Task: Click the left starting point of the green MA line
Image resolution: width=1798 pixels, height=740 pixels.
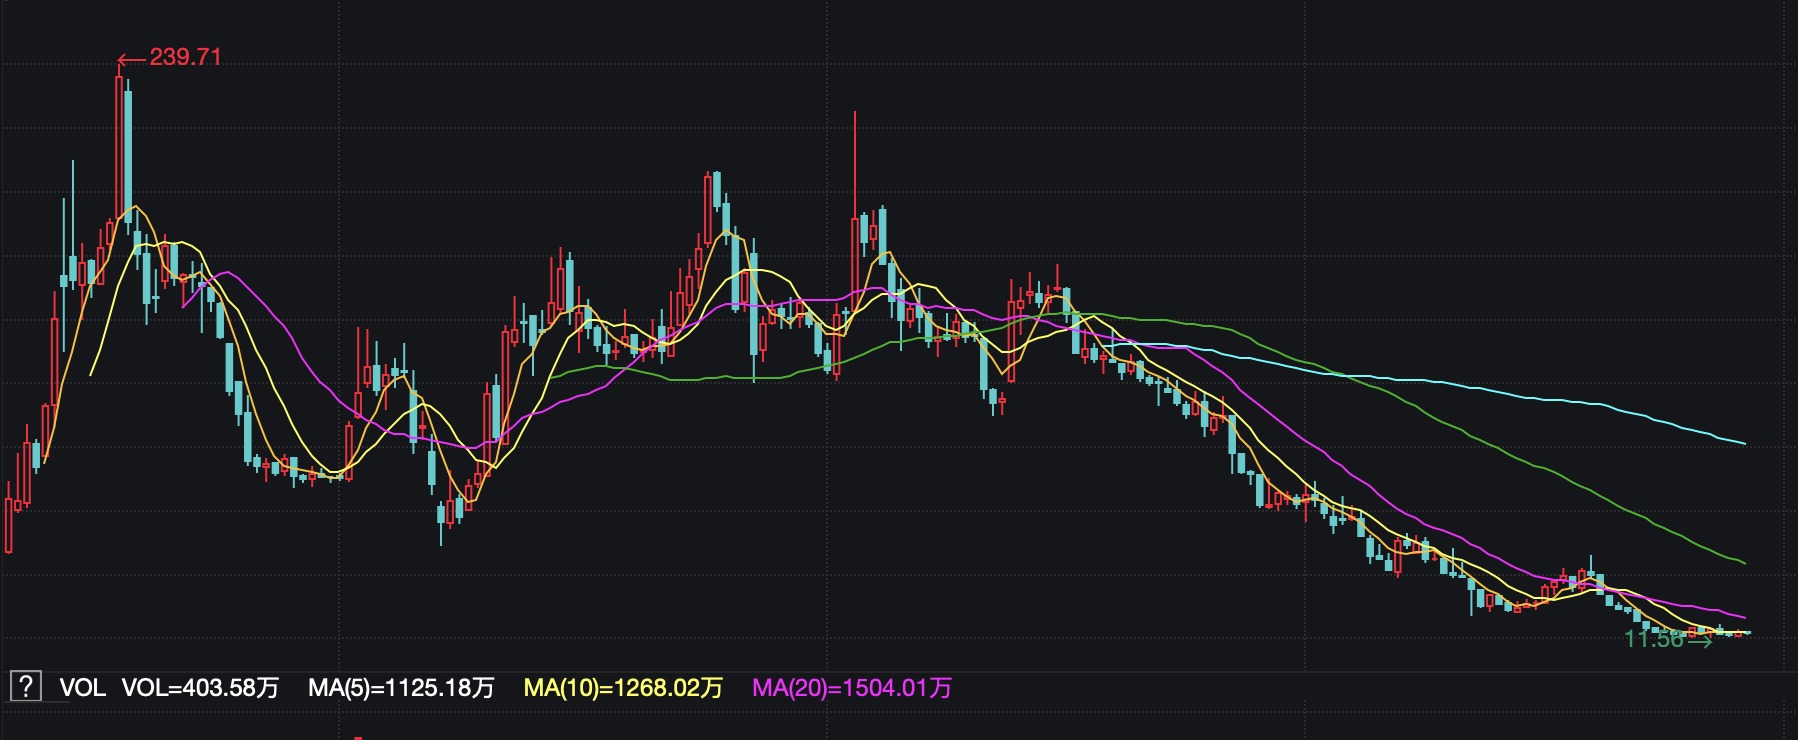Action: tap(549, 376)
